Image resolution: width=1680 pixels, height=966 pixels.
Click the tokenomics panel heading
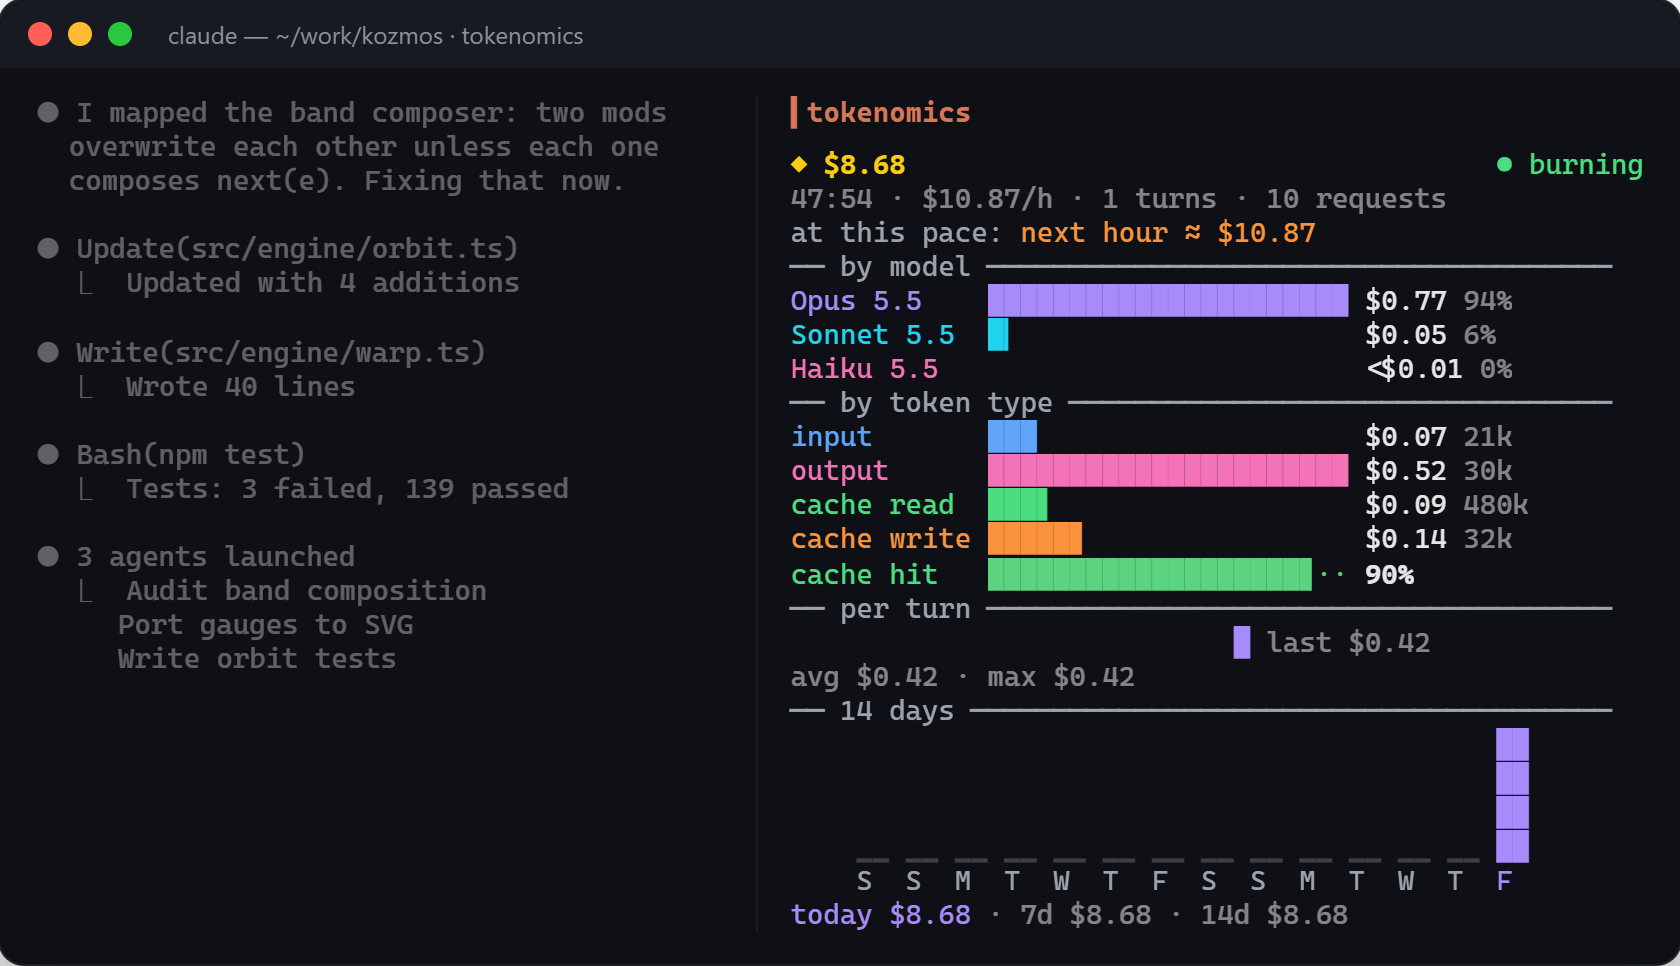click(x=888, y=112)
